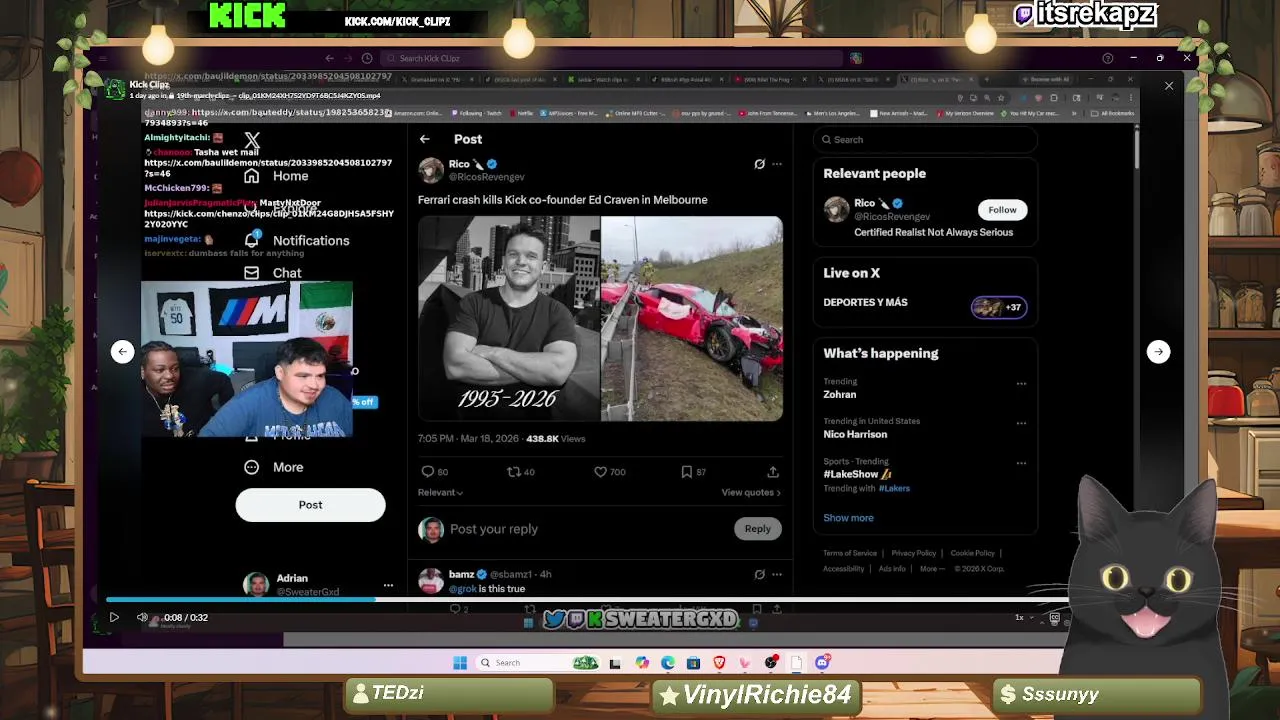
Task: Go to the next clip arrow
Action: pyautogui.click(x=1158, y=351)
